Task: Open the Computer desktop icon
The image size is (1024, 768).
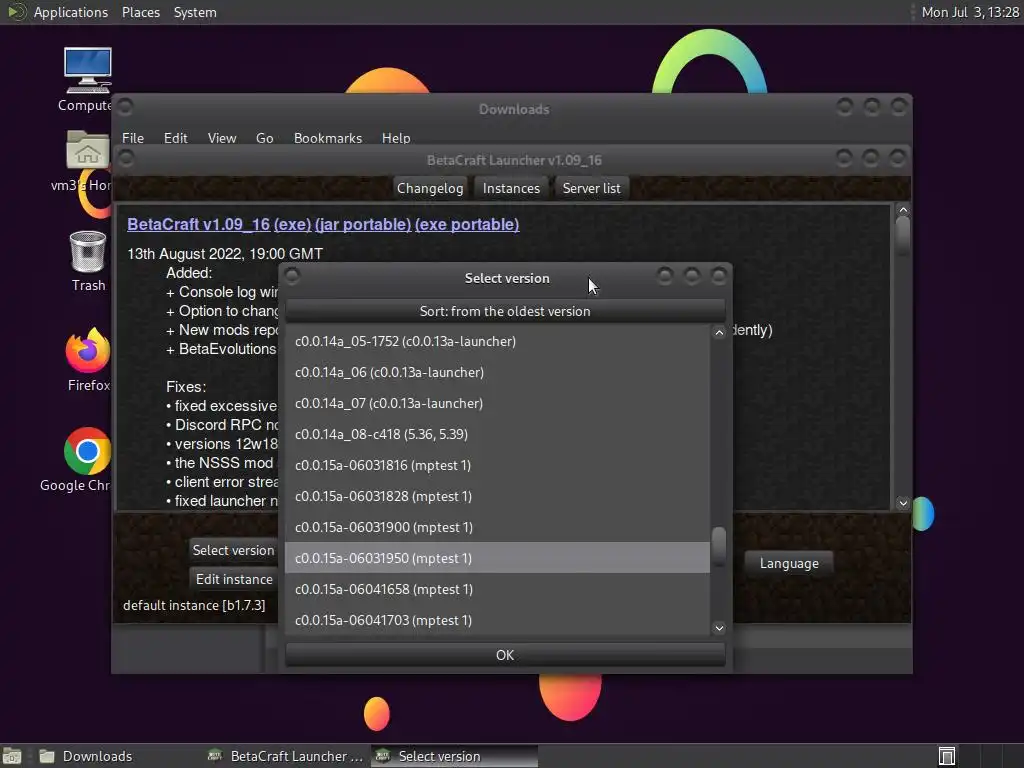Action: pyautogui.click(x=88, y=71)
